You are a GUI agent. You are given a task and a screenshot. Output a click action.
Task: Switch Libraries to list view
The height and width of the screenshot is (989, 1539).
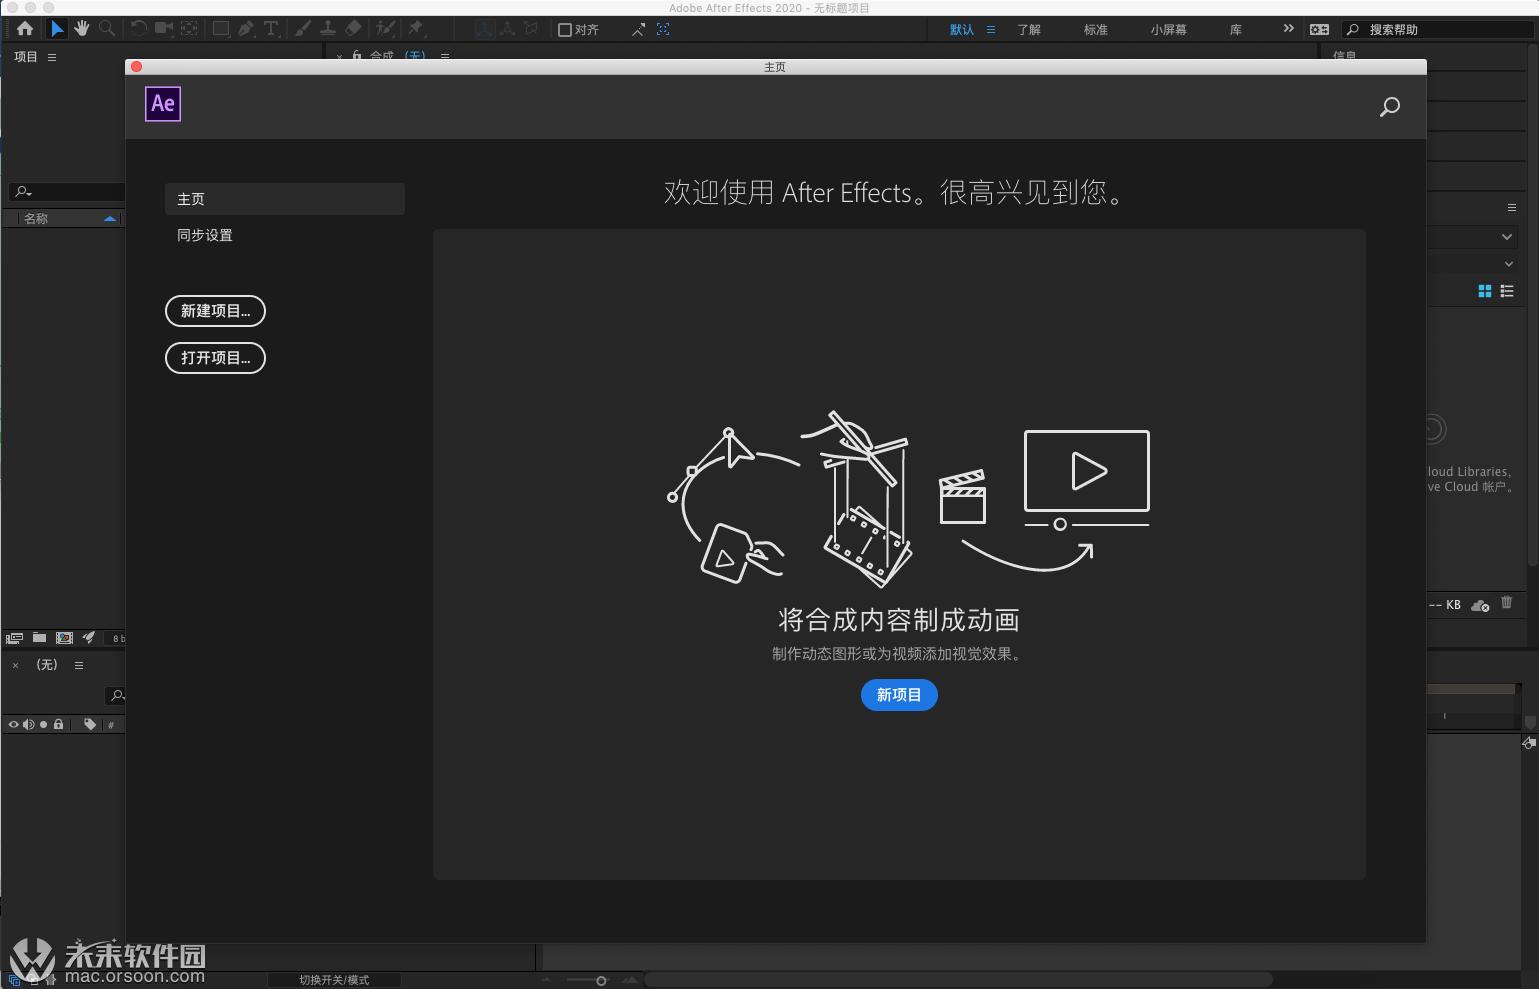point(1507,291)
